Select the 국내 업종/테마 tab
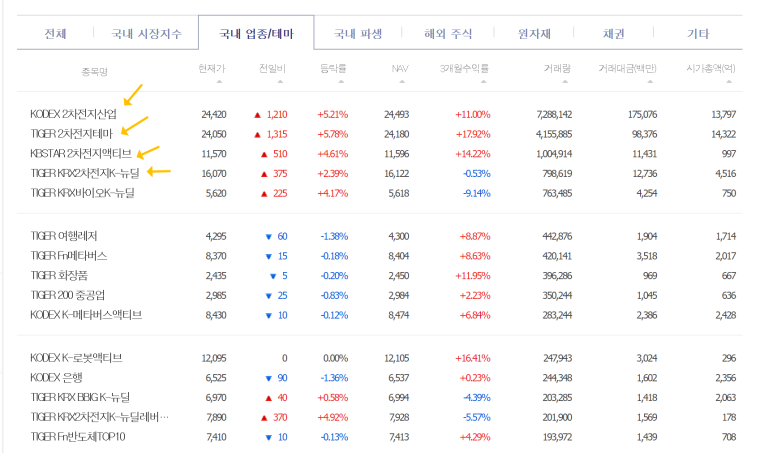 pyautogui.click(x=256, y=34)
